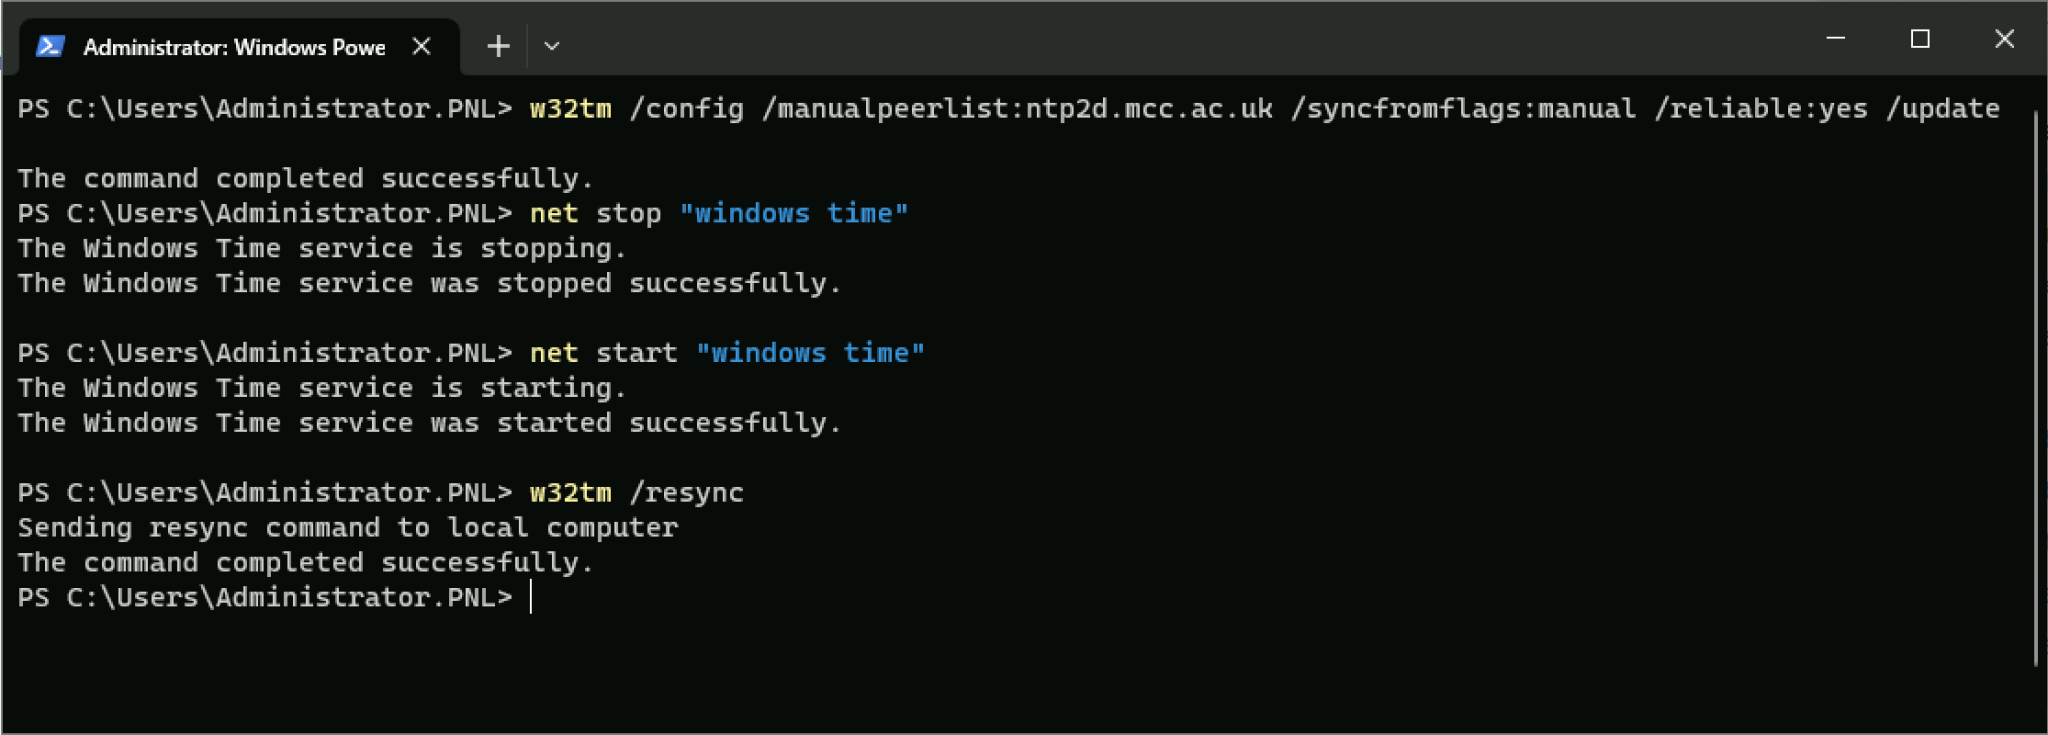
Task: Open a new terminal tab with the plus icon
Action: [x=497, y=46]
